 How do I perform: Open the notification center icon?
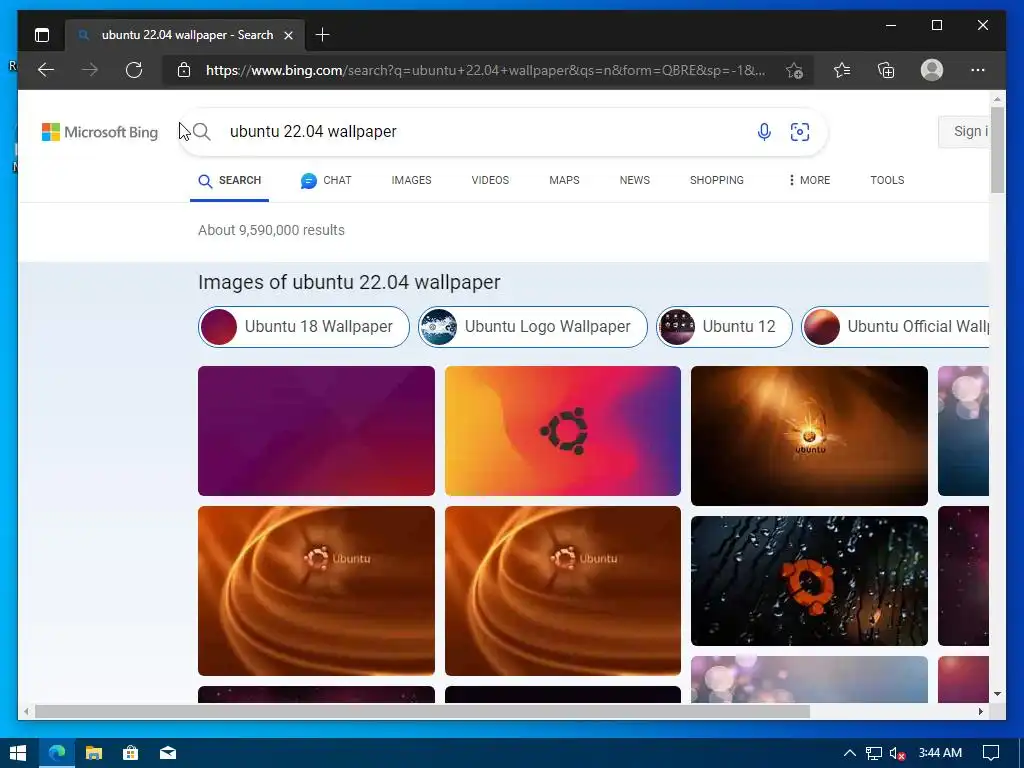click(991, 753)
